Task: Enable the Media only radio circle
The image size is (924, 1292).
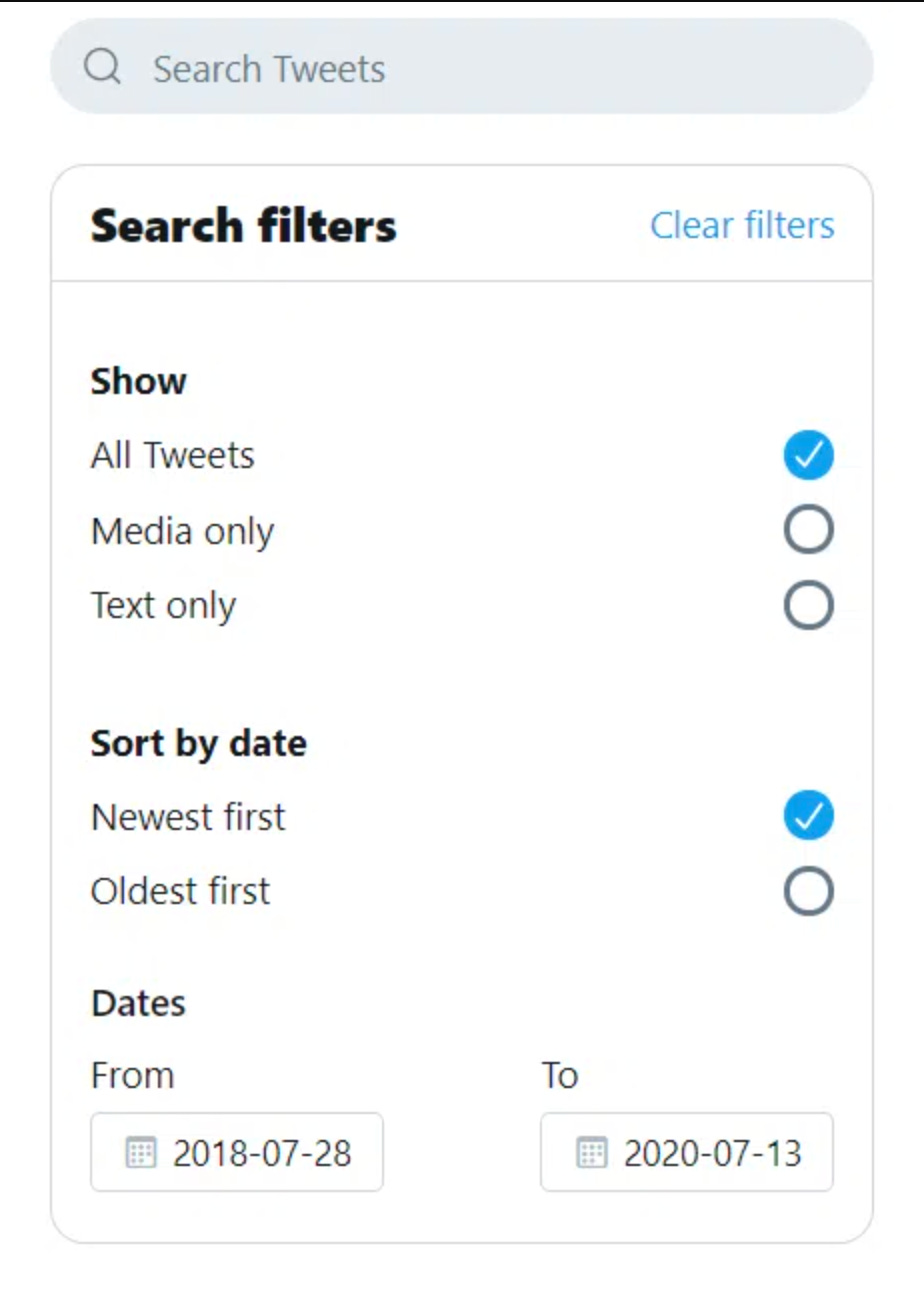Action: (808, 530)
